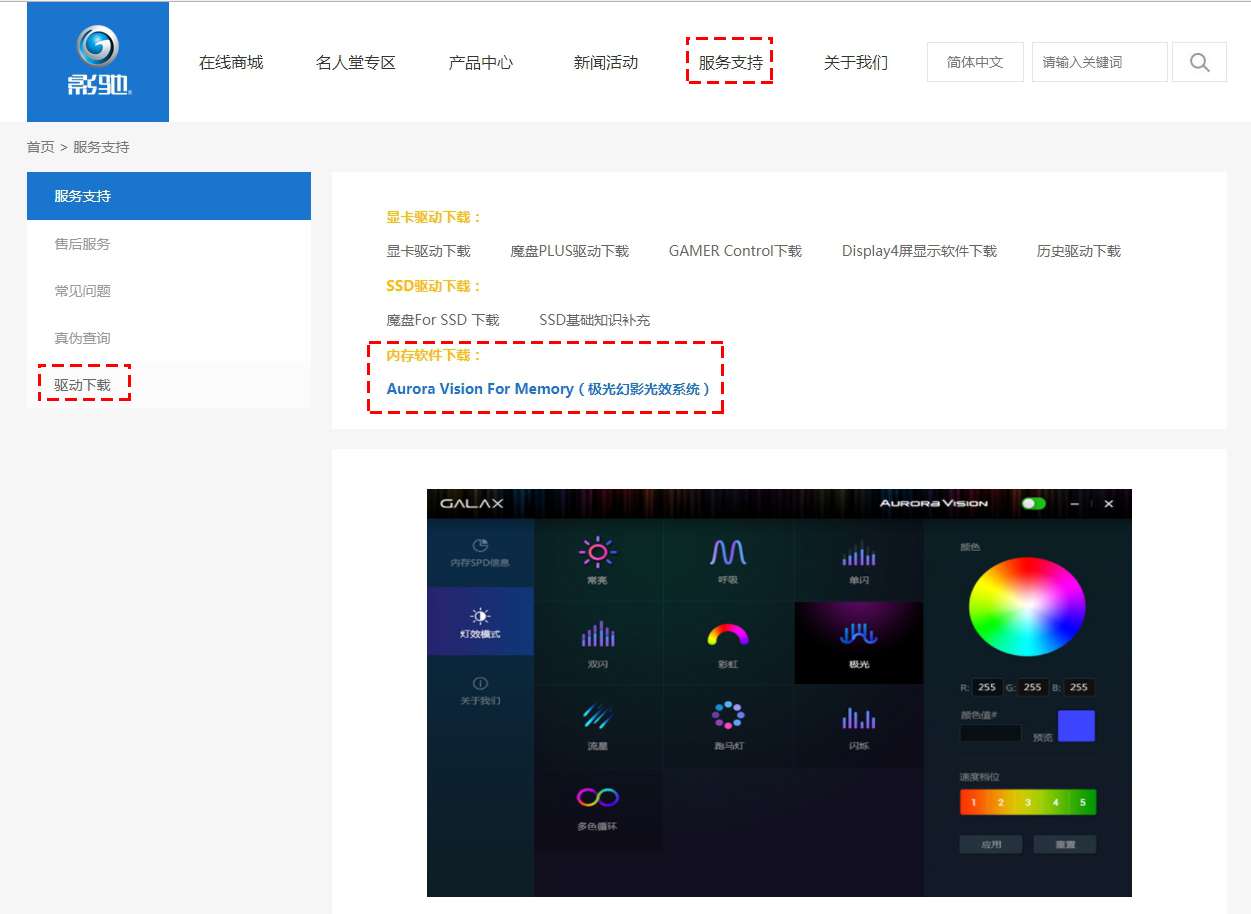Set speed level 4 on speed bar

coord(1056,802)
